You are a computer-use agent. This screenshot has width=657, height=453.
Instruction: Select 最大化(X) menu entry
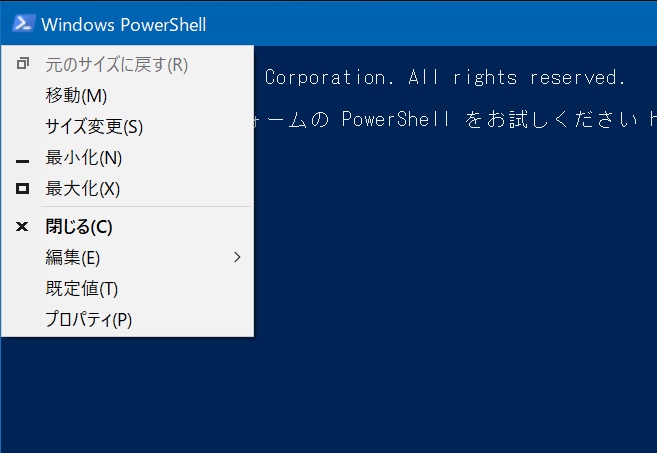point(127,189)
